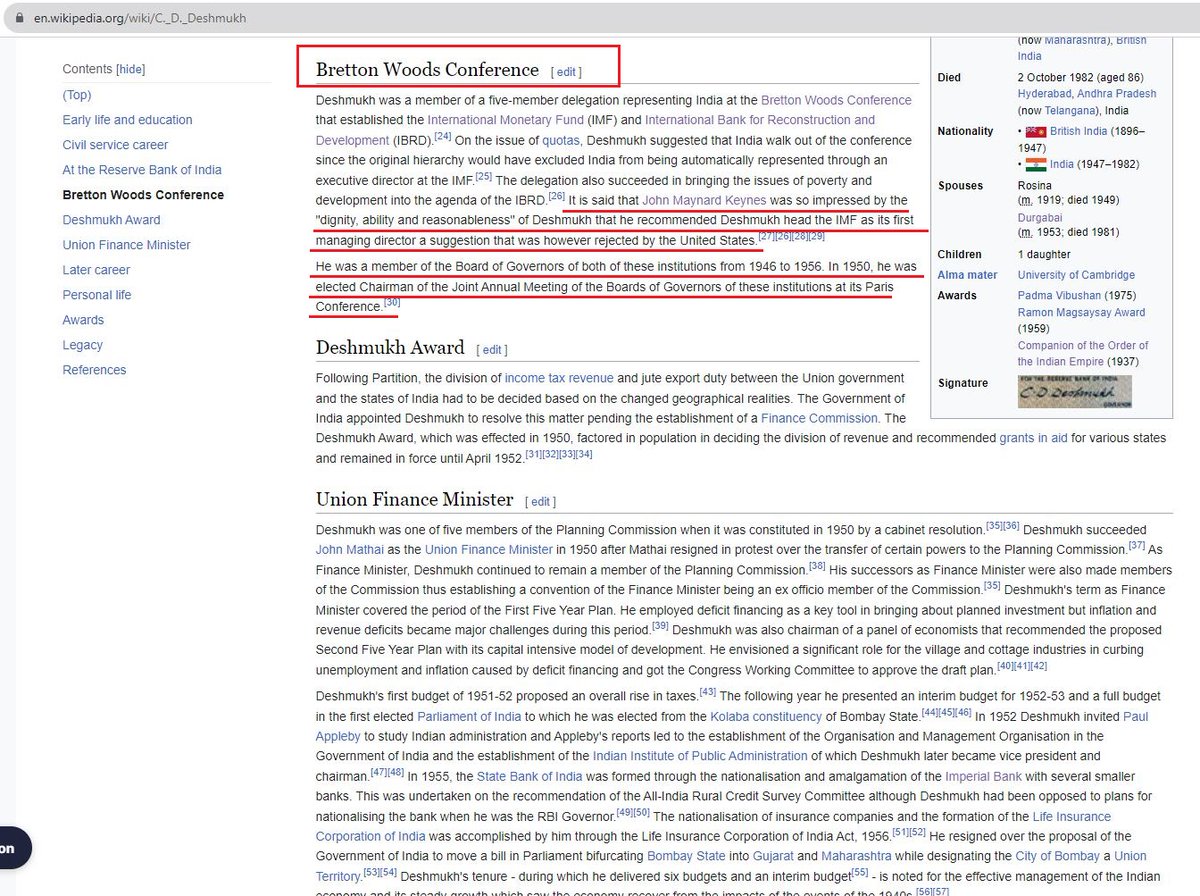The width and height of the screenshot is (1200, 896).
Task: Jump to Personal life section
Action: coord(97,295)
